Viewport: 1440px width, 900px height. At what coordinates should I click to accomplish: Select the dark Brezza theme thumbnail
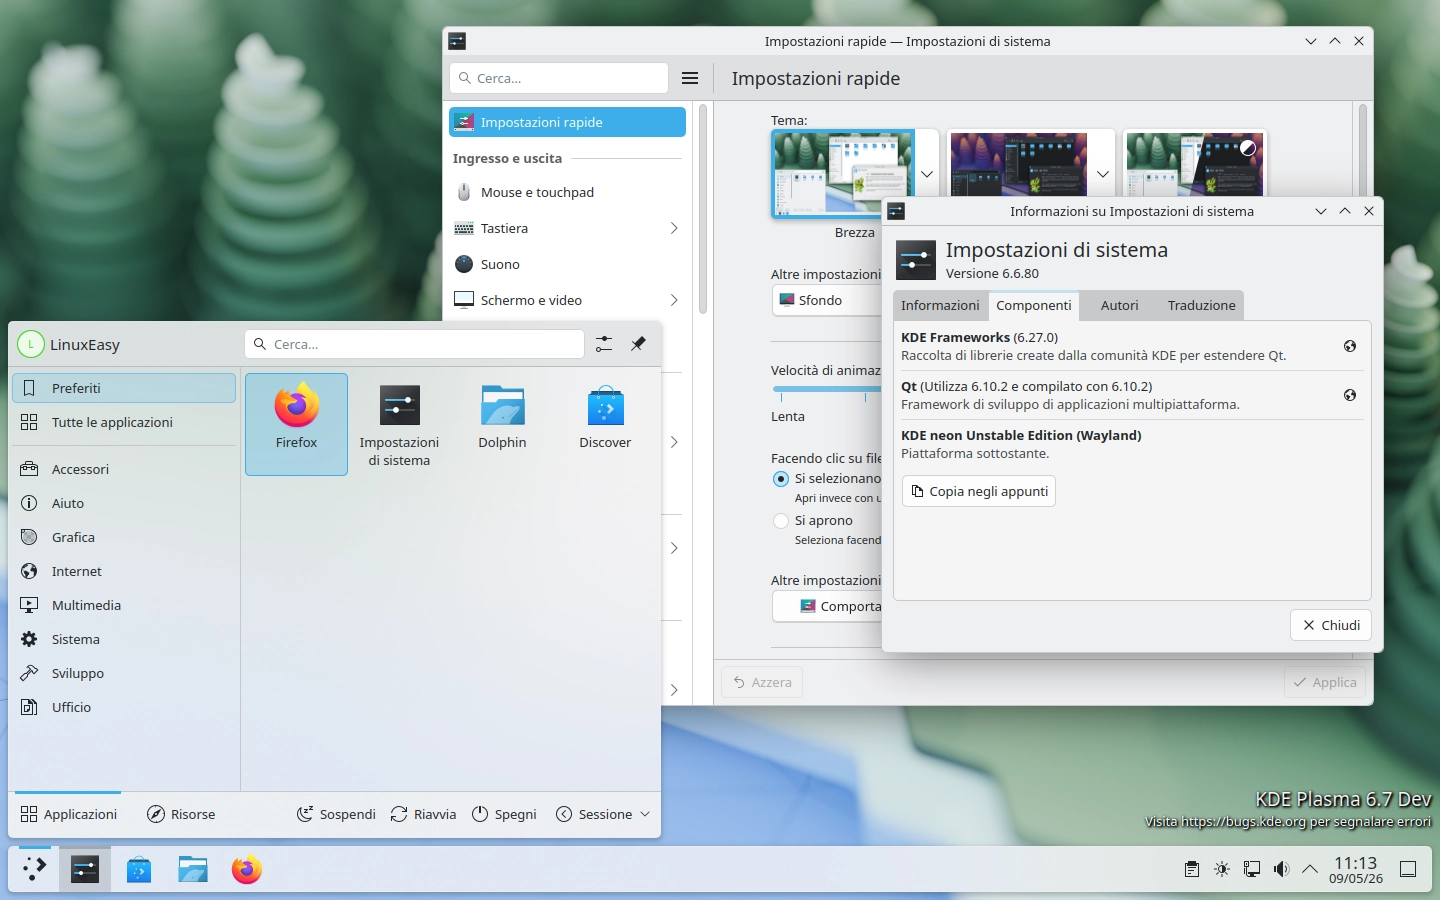1019,164
